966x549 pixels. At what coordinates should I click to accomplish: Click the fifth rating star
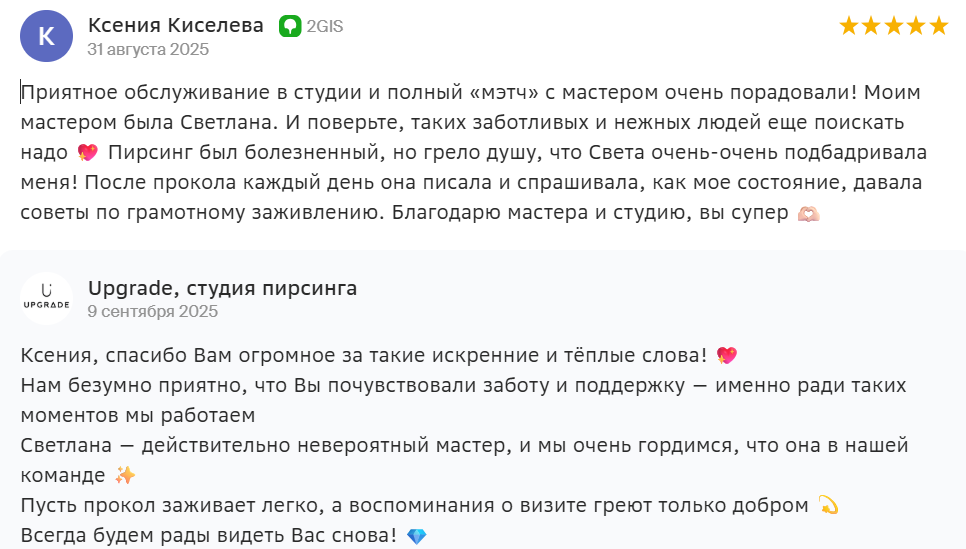(x=938, y=26)
